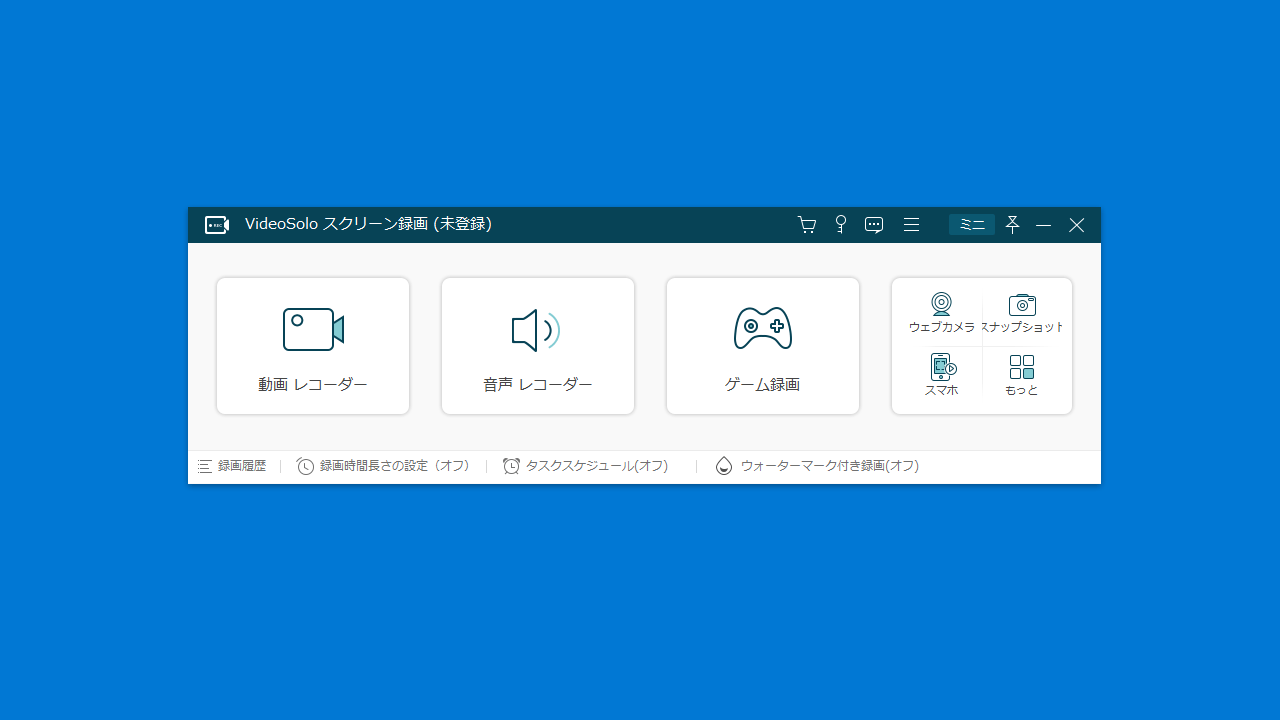Click the shopping cart purchase icon
Screen dimensions: 1280x720
pos(807,225)
